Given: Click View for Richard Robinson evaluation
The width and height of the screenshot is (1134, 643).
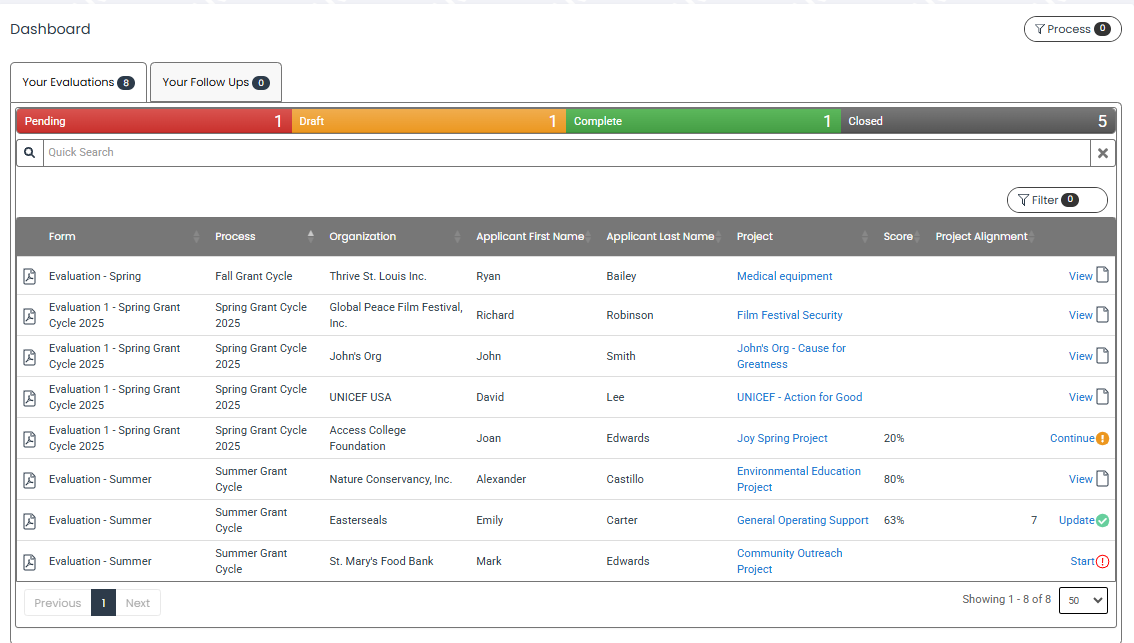Looking at the screenshot, I should tap(1080, 315).
